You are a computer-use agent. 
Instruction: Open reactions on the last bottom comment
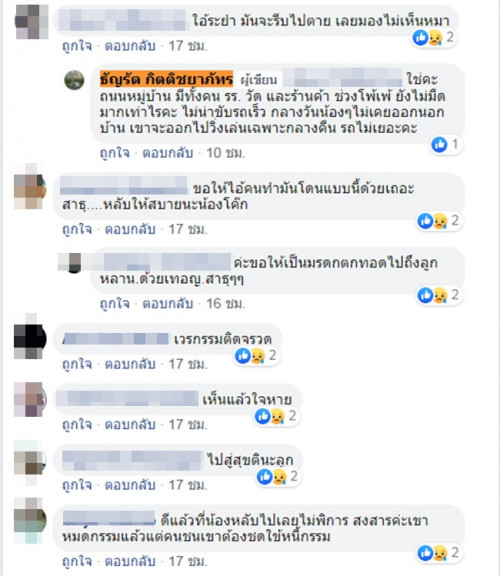pyautogui.click(x=439, y=553)
